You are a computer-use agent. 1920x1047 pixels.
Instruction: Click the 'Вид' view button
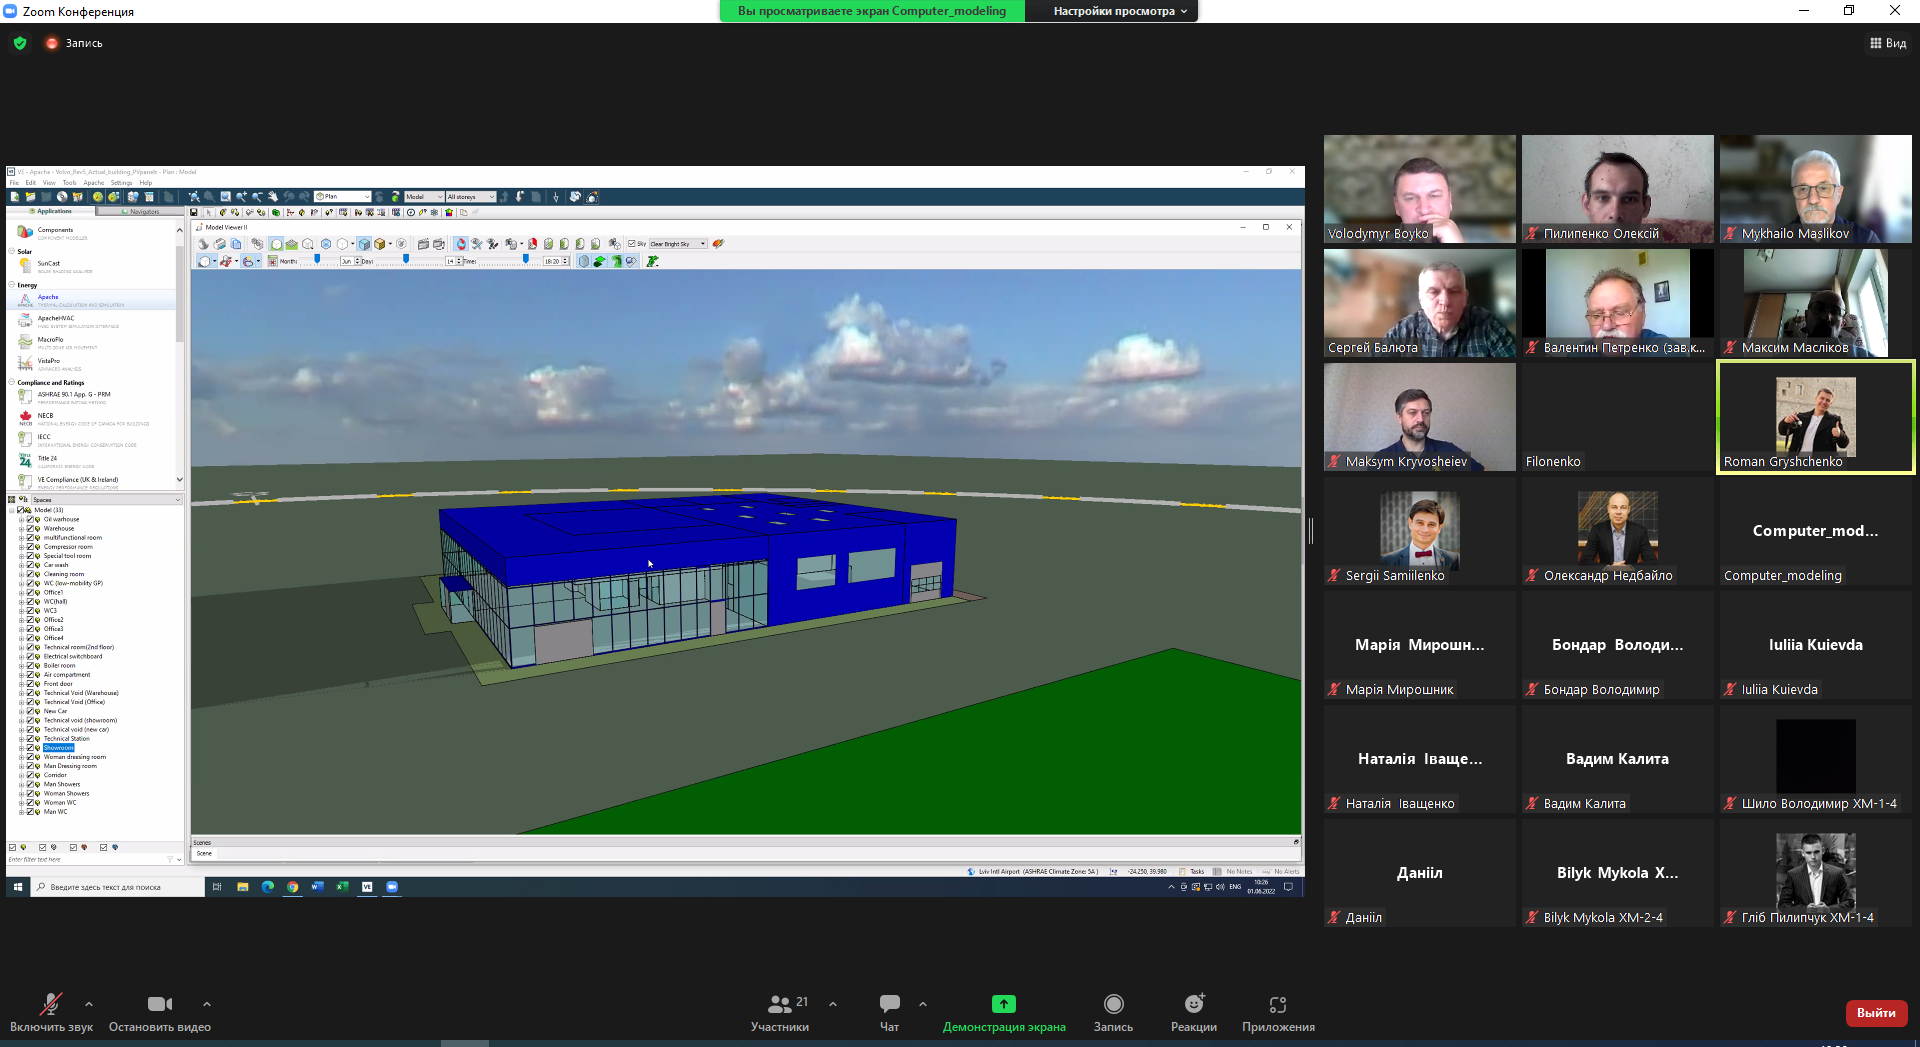tap(1888, 43)
